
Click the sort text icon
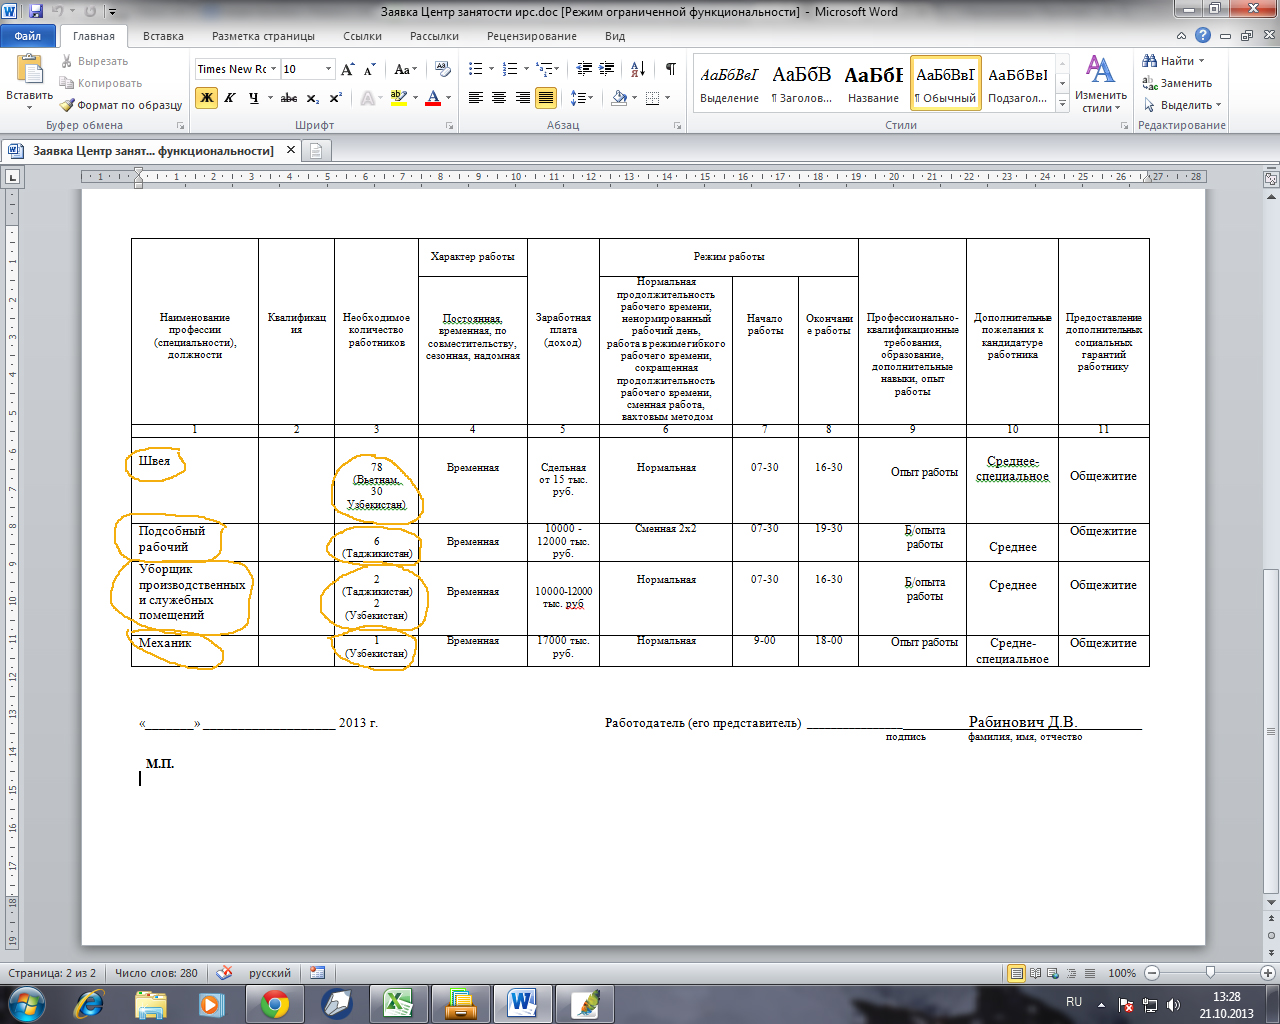click(638, 69)
